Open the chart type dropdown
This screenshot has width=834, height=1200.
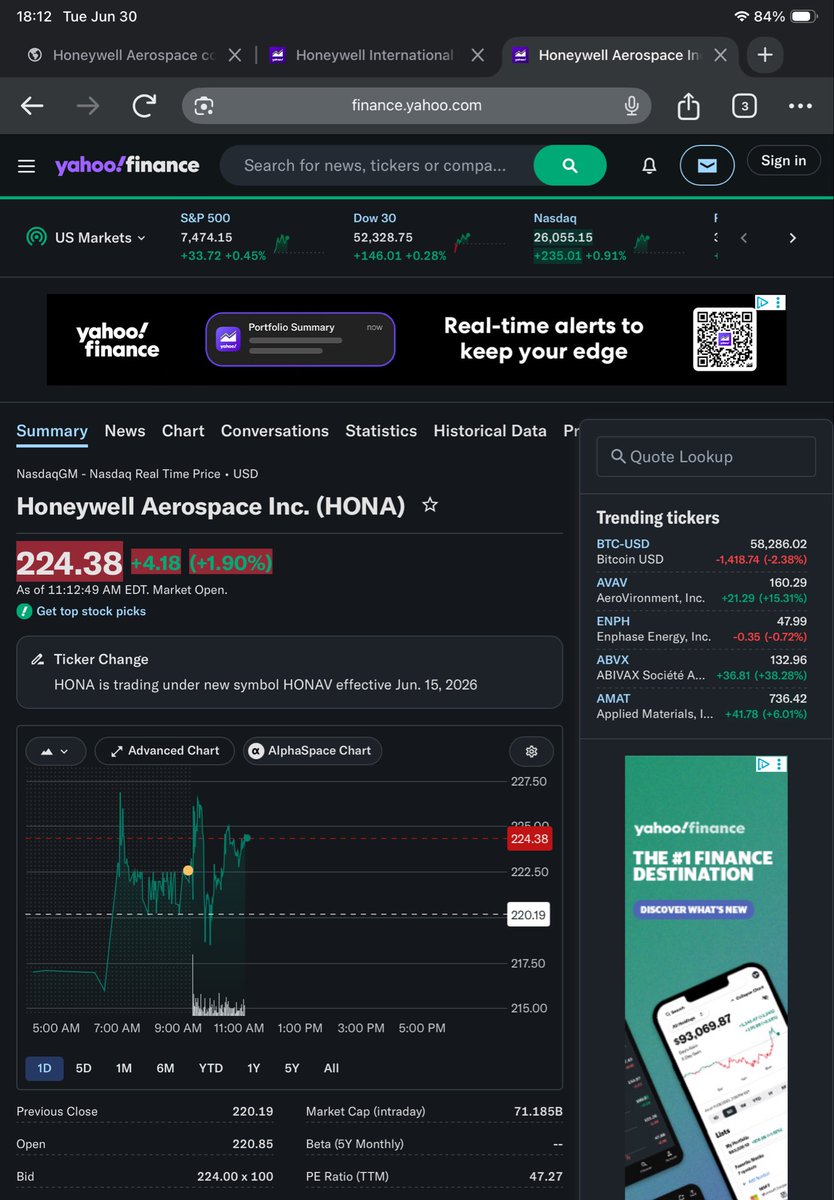tap(54, 751)
